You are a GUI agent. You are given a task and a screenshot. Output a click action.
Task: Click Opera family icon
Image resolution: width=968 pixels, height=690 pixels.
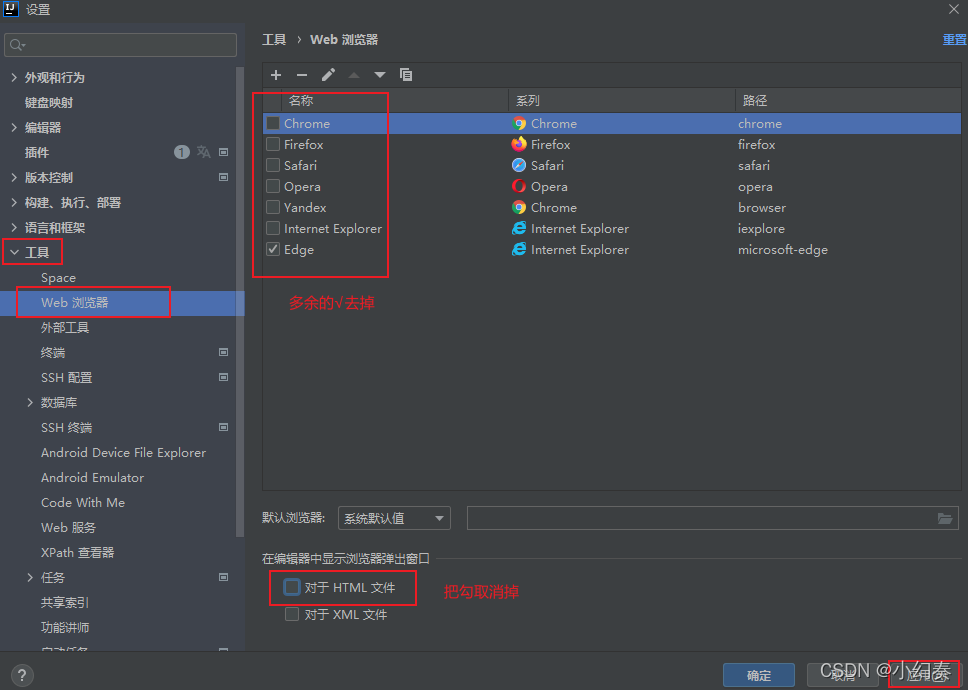click(519, 186)
